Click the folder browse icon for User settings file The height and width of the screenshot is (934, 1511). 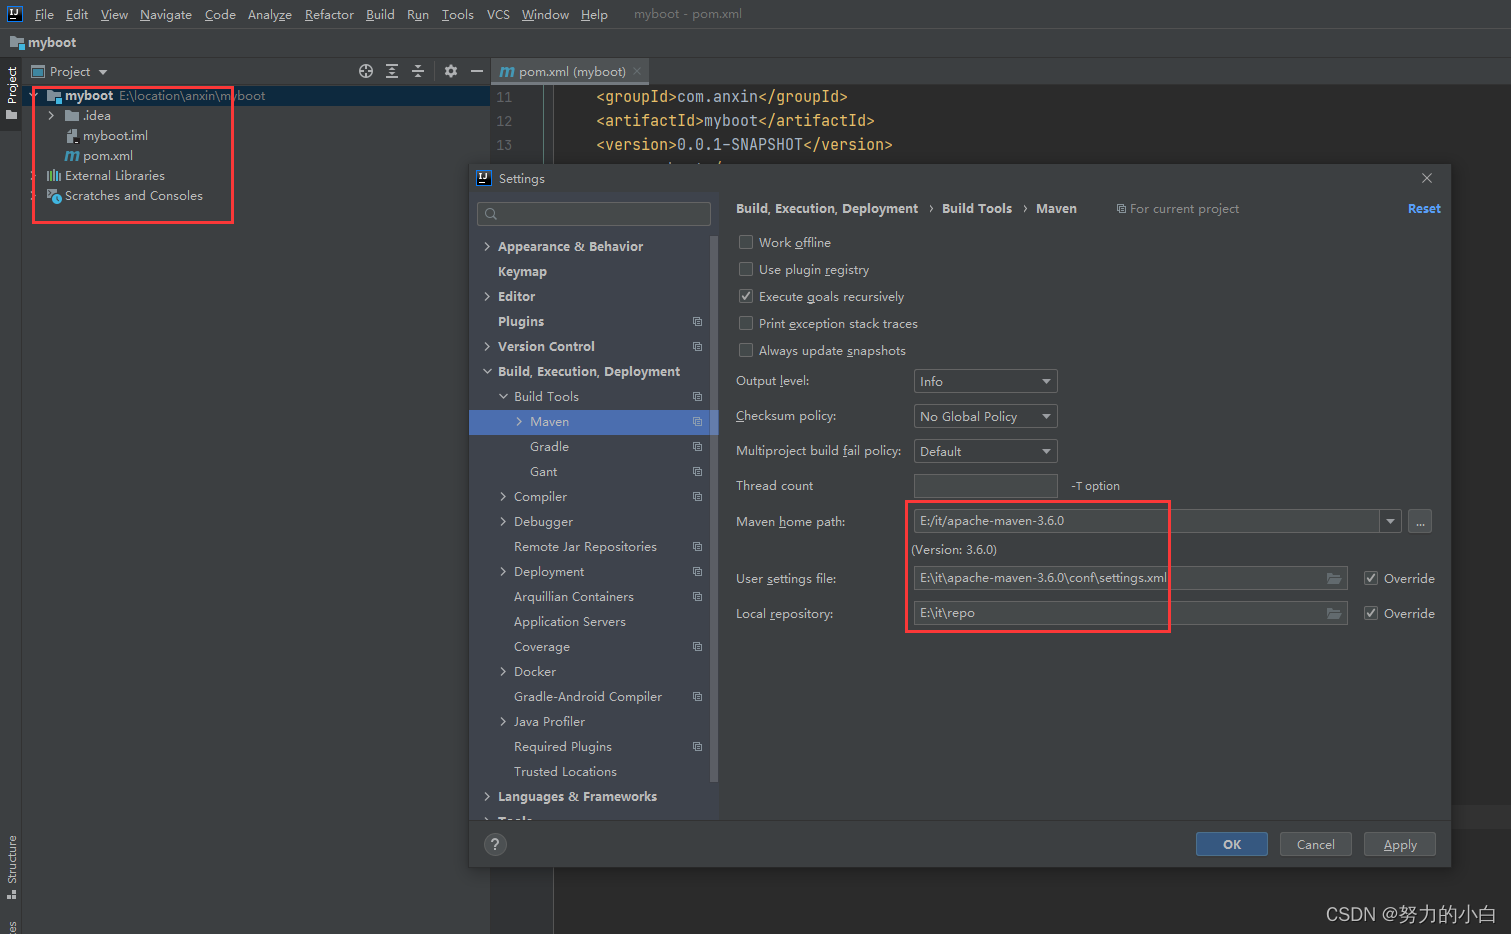tap(1334, 579)
